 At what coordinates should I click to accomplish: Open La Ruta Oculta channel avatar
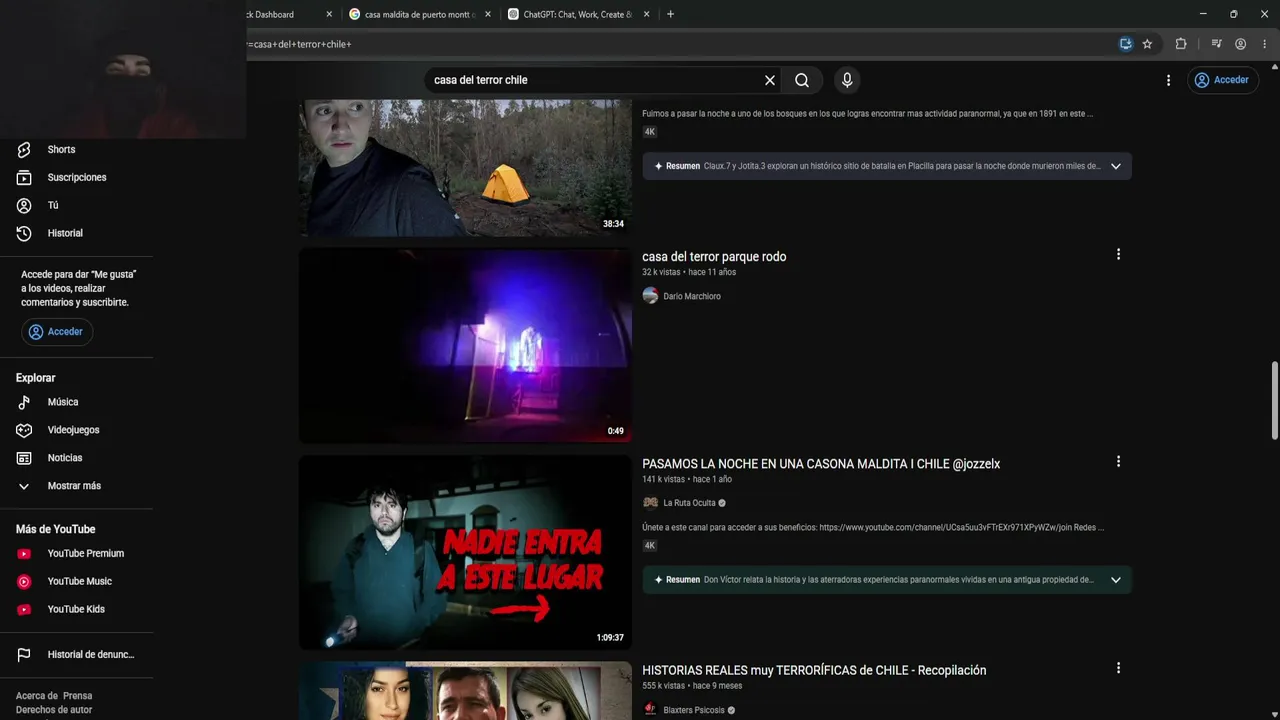[650, 503]
